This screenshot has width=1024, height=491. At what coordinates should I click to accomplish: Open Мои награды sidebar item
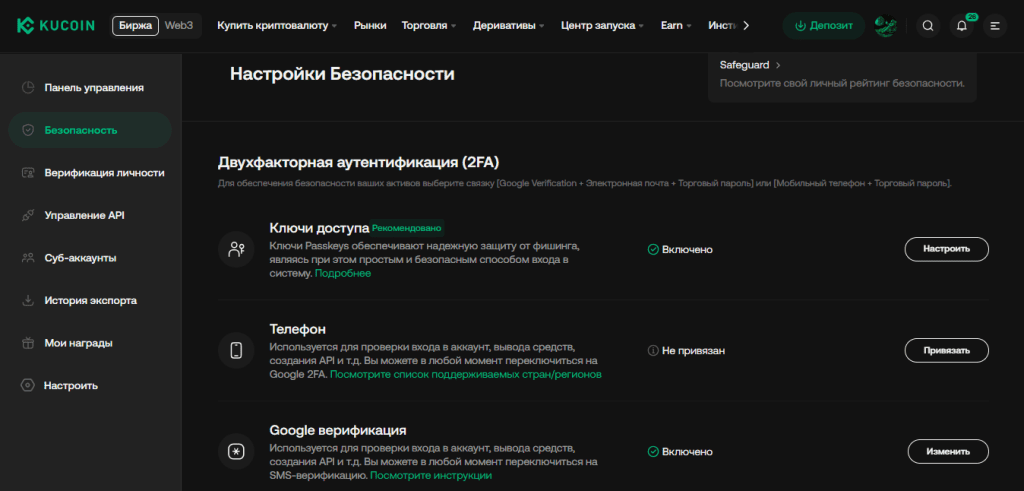(x=90, y=343)
